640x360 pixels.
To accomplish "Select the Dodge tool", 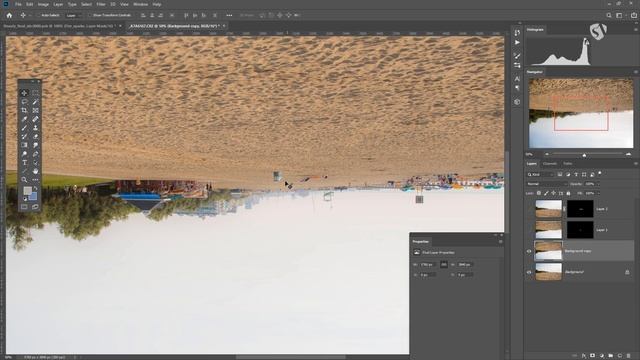I will pyautogui.click(x=24, y=154).
